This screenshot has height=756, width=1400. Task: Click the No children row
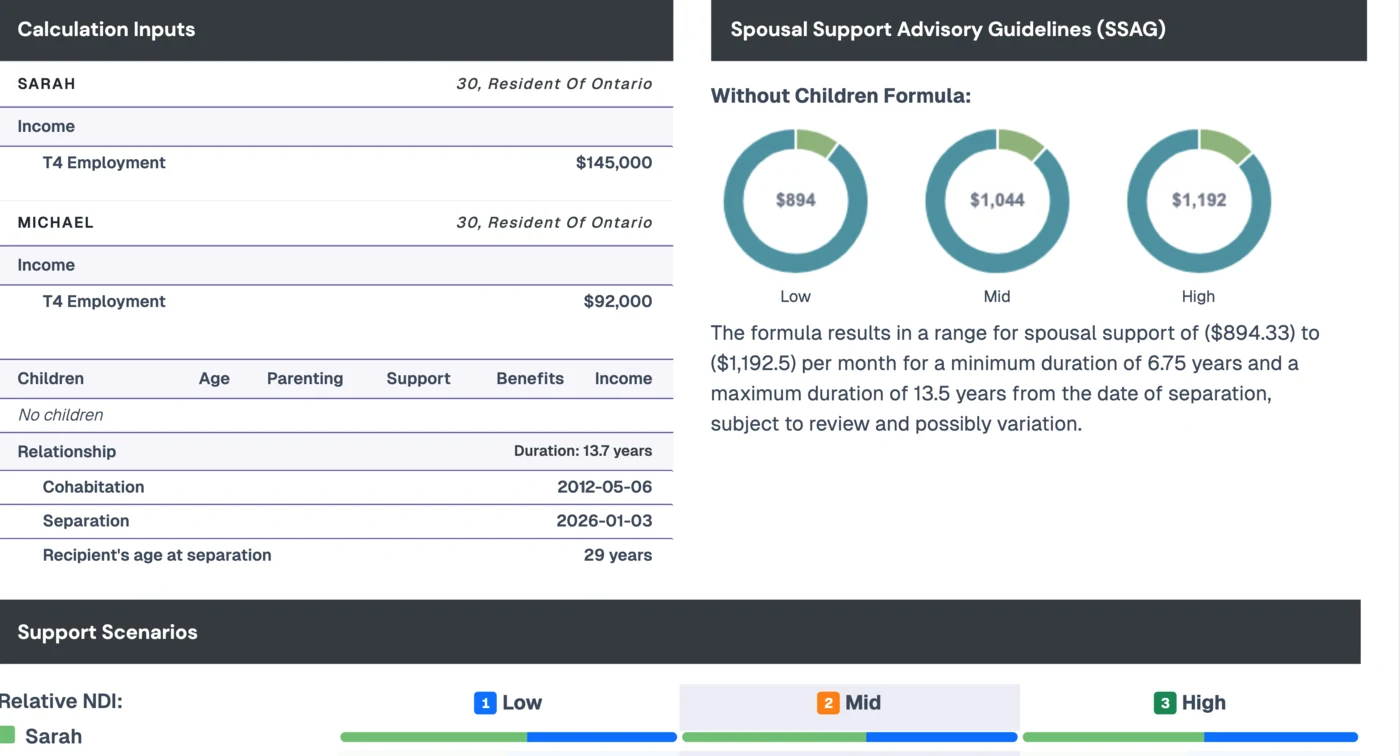click(x=336, y=415)
